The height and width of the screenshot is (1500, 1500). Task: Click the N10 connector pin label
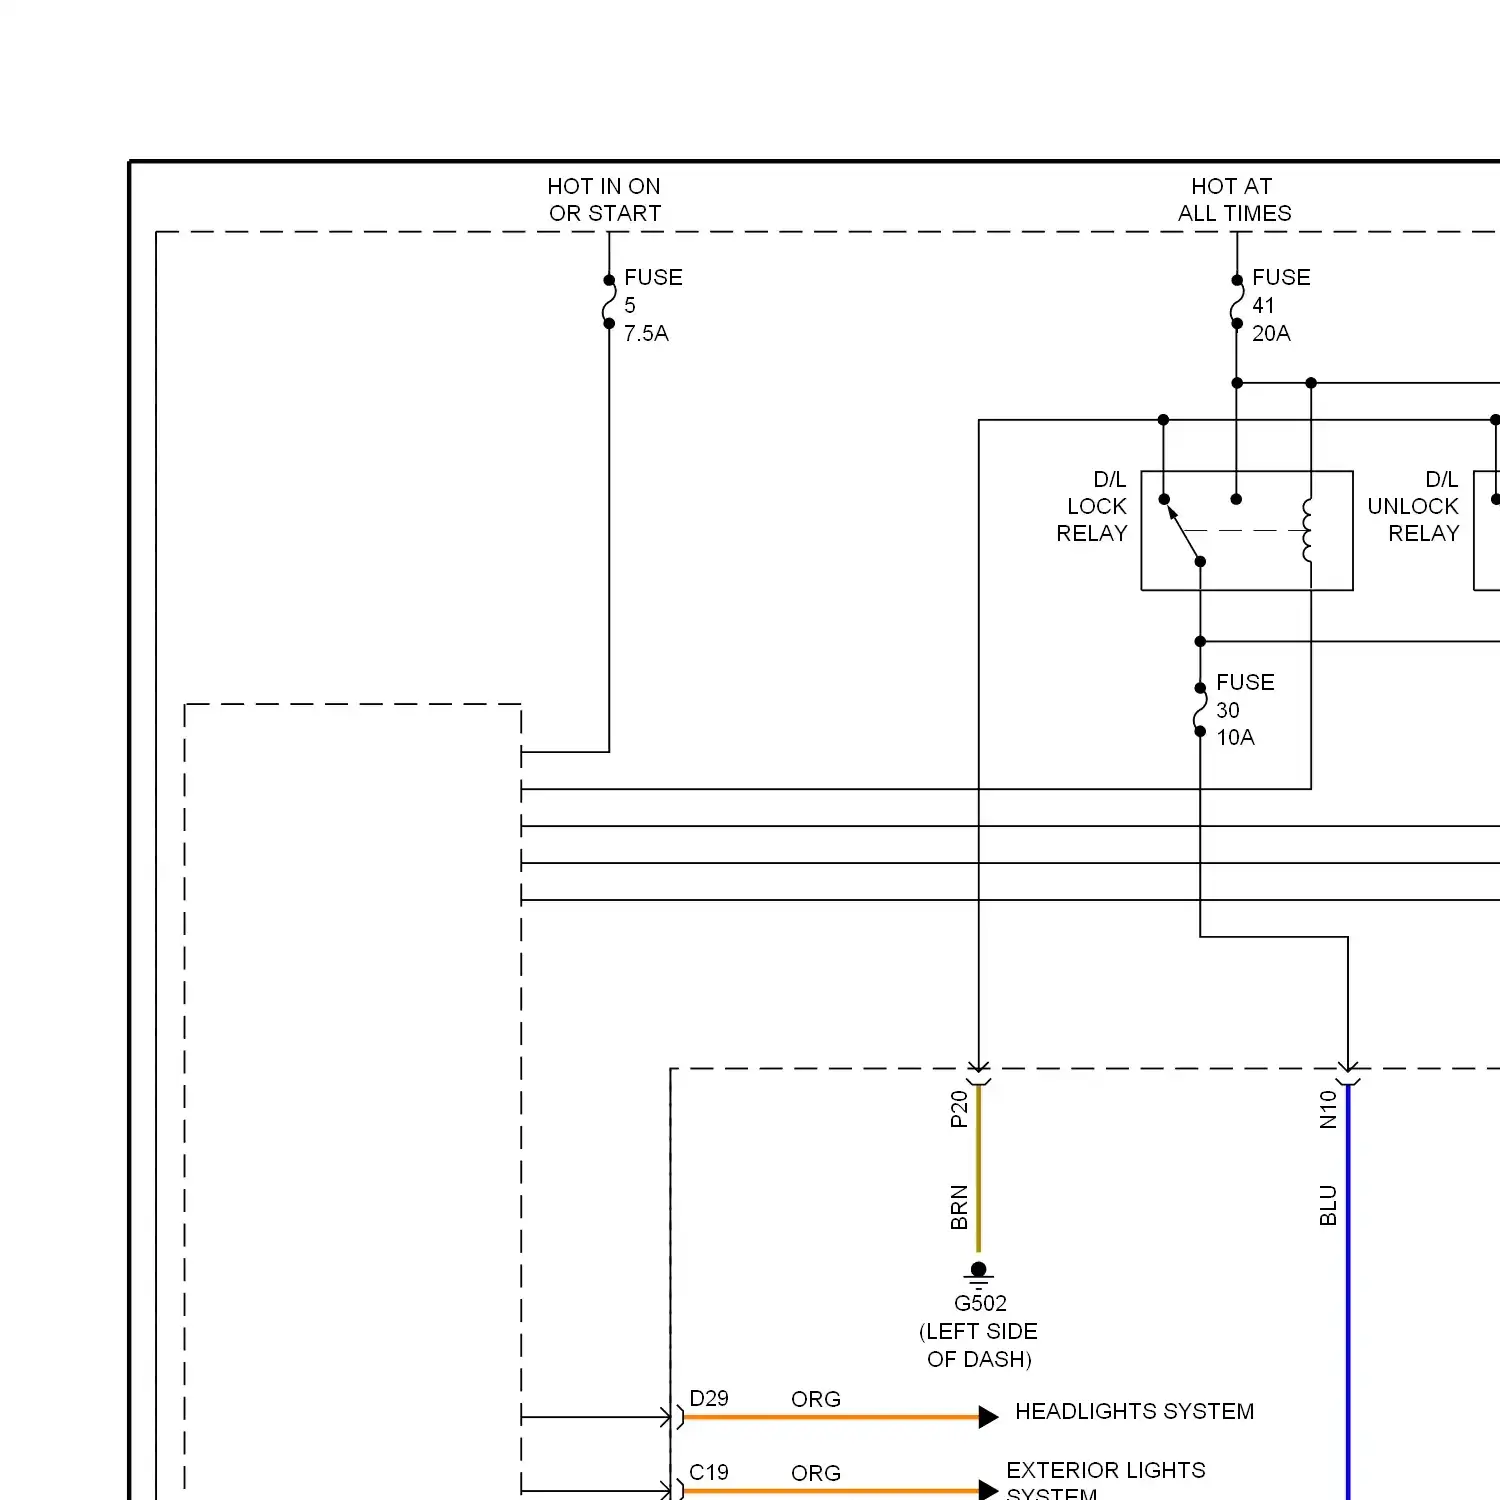pos(1328,1109)
